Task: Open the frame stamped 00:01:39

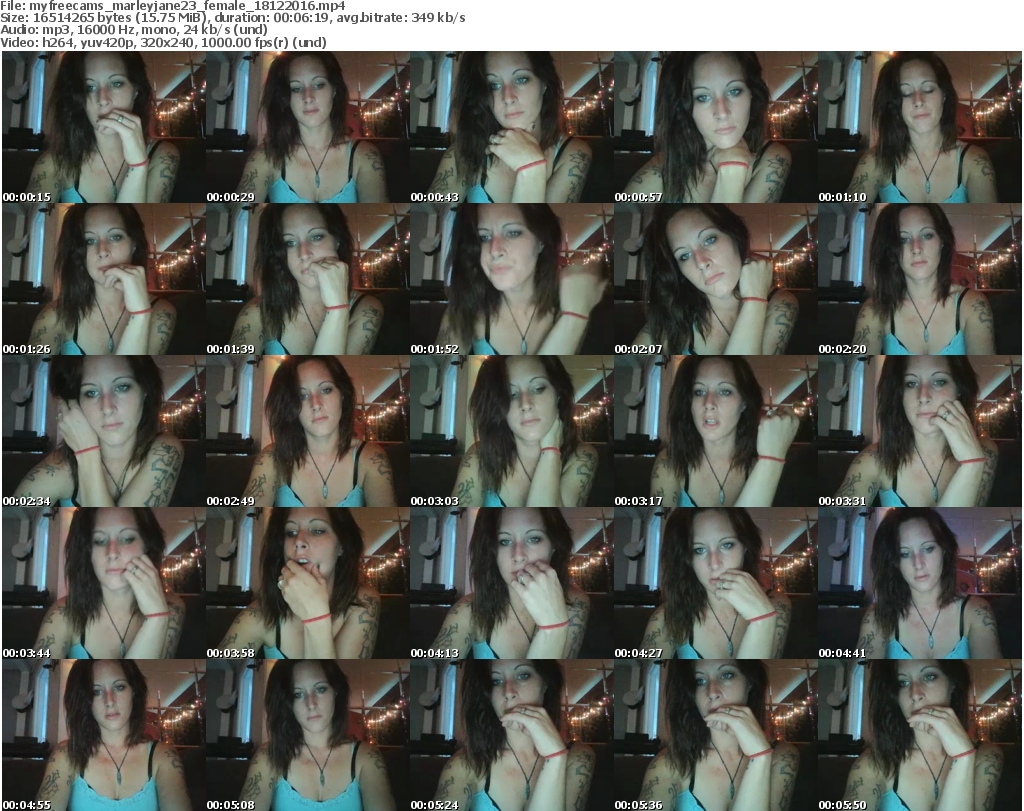Action: (x=308, y=279)
